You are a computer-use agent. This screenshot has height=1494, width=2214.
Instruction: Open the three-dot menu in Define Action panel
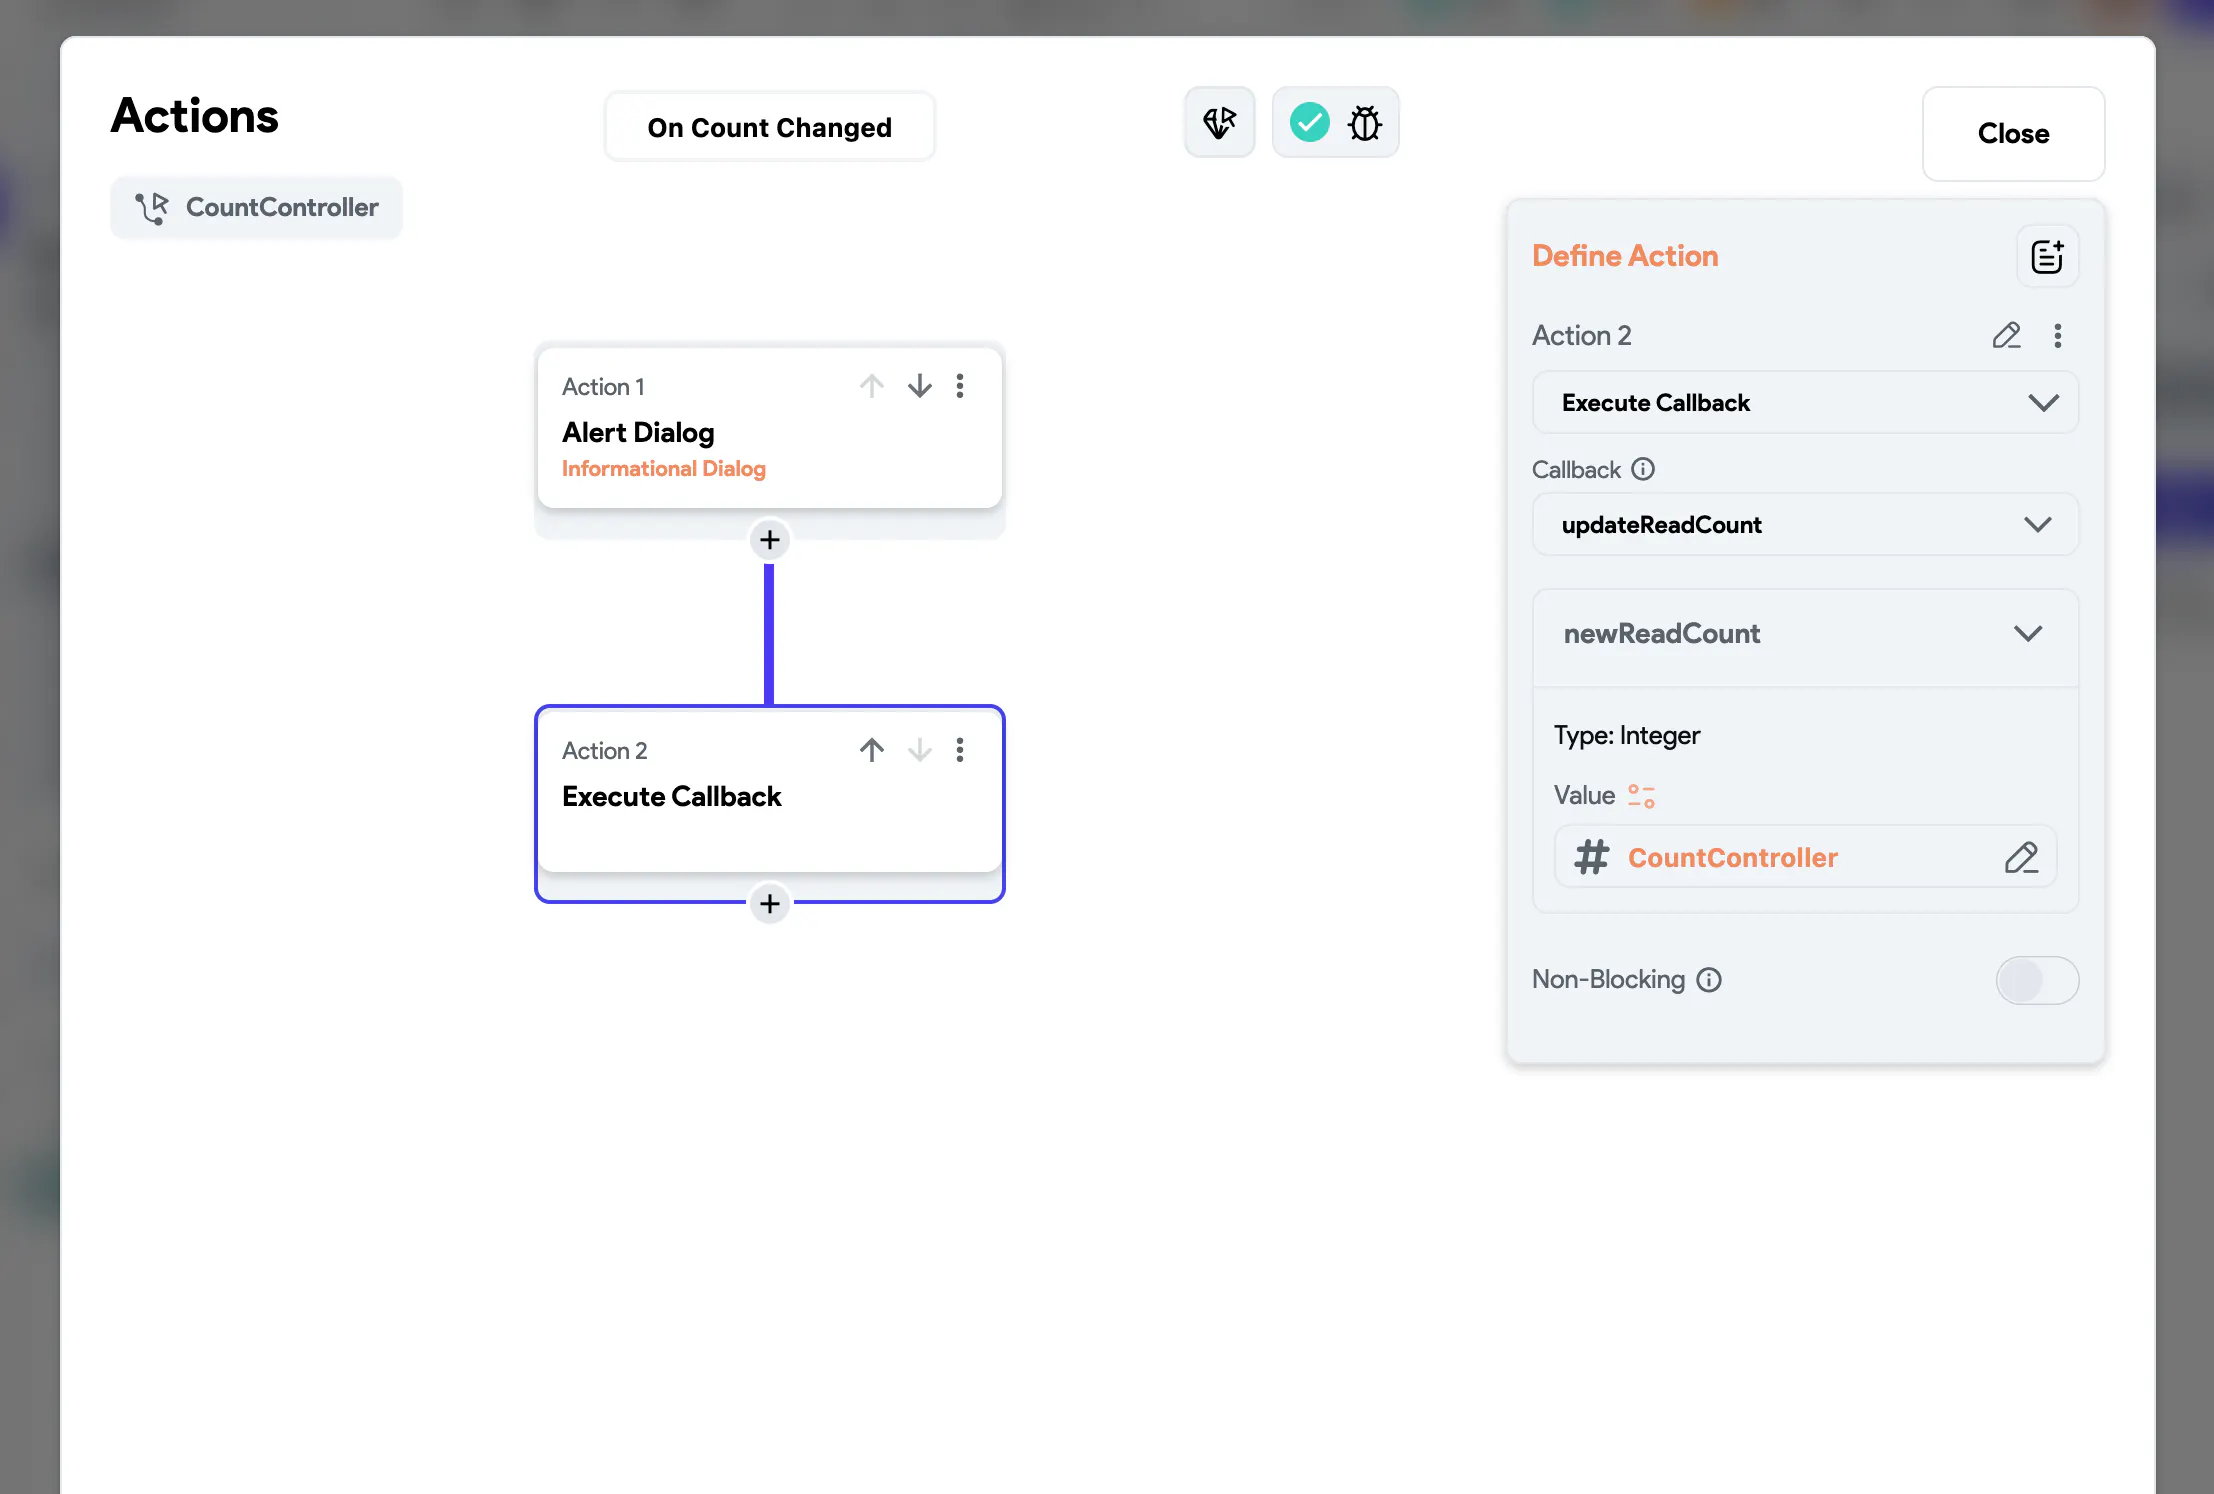2058,335
